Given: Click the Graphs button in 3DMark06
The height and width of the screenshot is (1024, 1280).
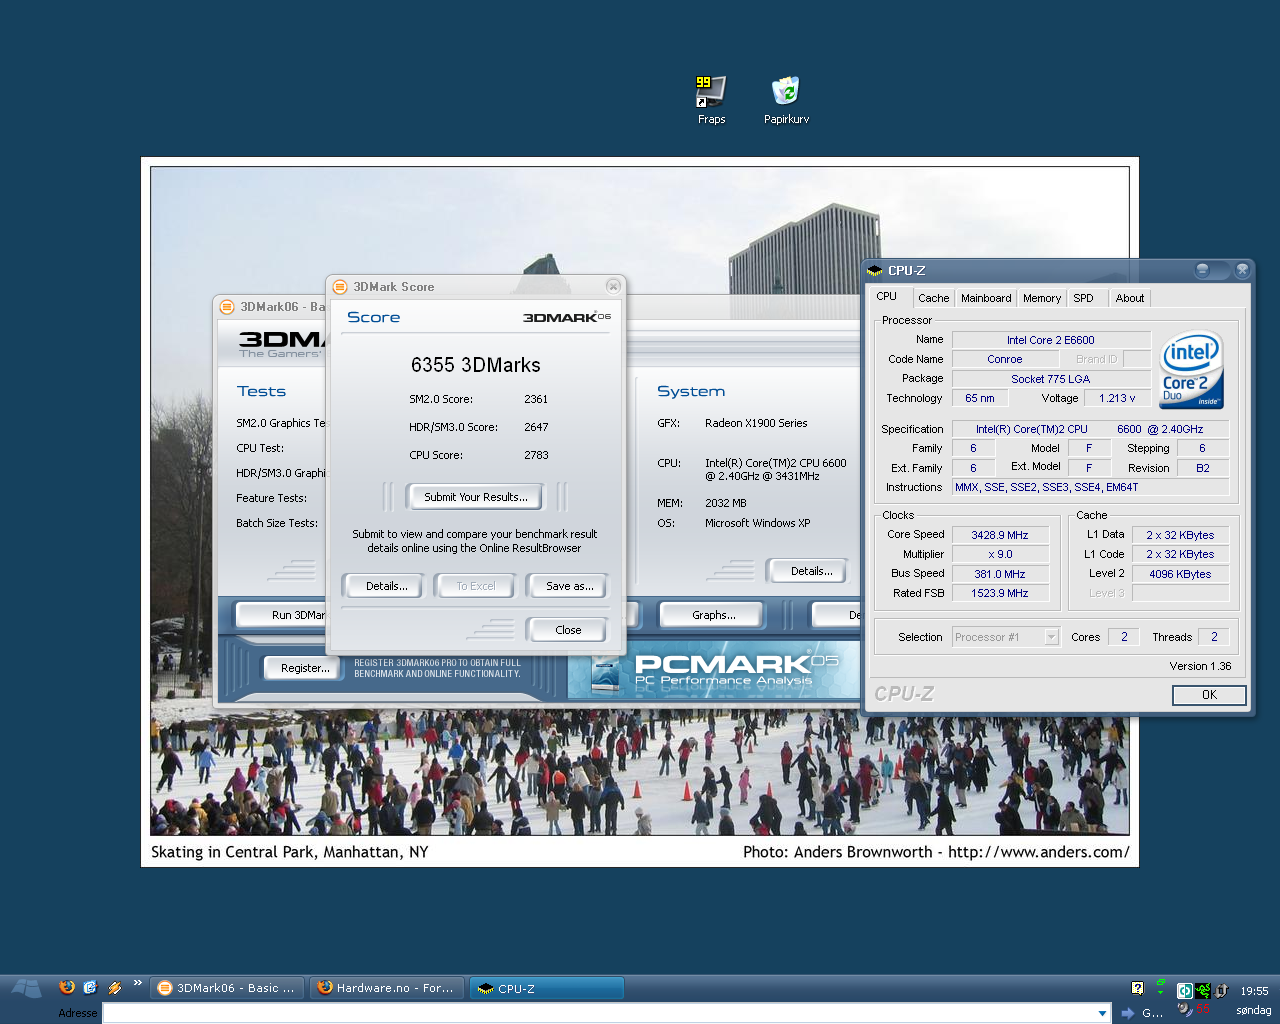Looking at the screenshot, I should (713, 615).
